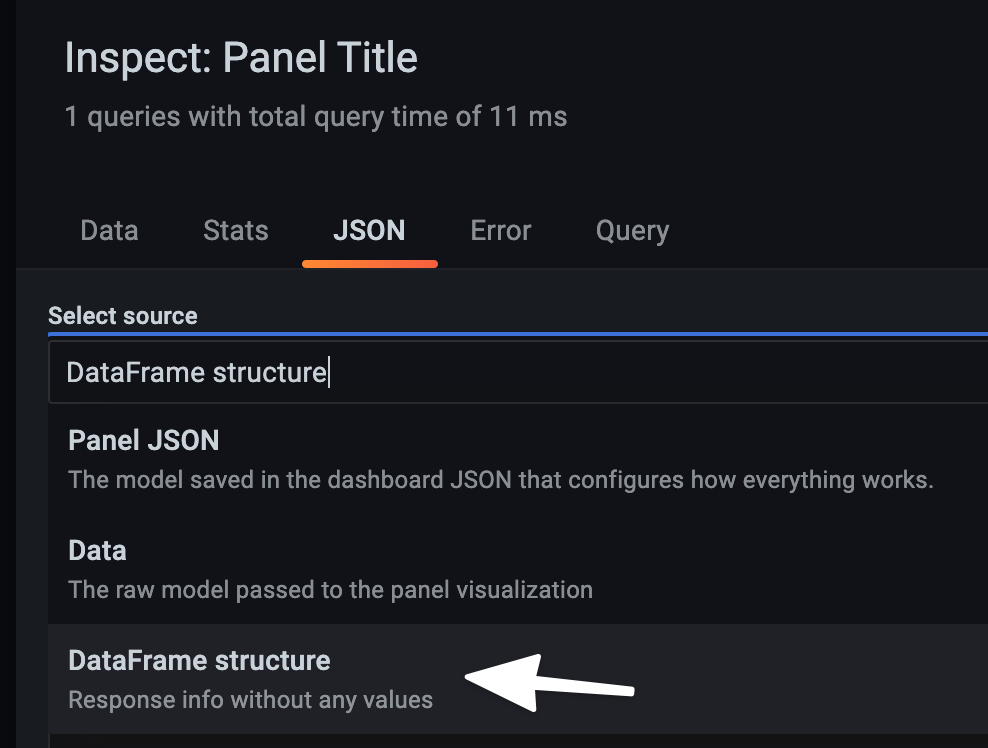
Task: Switch to the Data tab
Action: coord(108,230)
